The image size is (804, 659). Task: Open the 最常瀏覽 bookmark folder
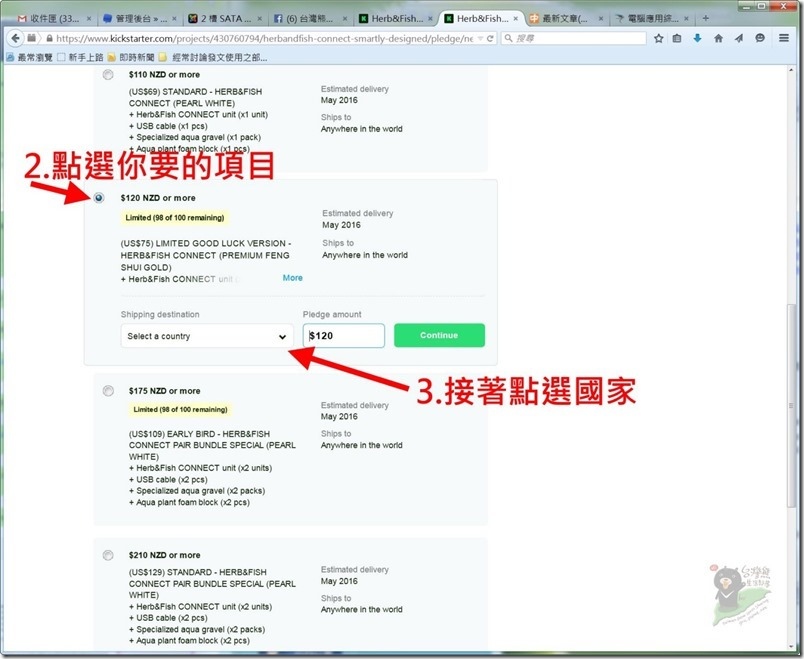pos(29,57)
